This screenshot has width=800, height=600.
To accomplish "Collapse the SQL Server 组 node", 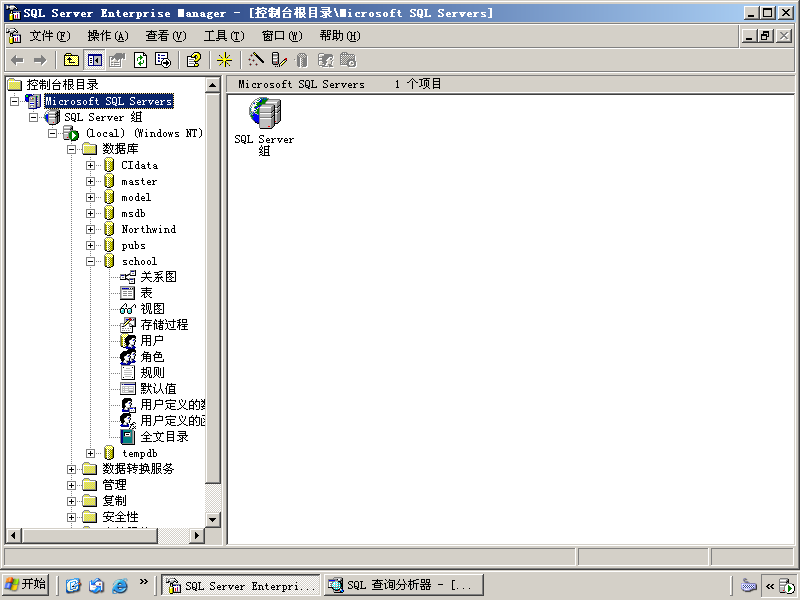I will click(34, 117).
